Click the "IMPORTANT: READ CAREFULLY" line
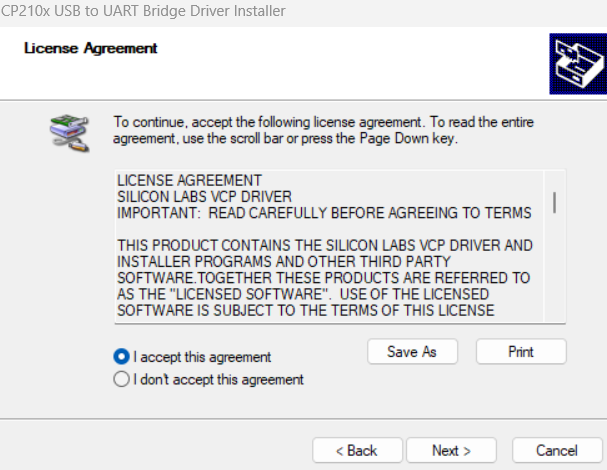607x470 pixels. click(324, 213)
